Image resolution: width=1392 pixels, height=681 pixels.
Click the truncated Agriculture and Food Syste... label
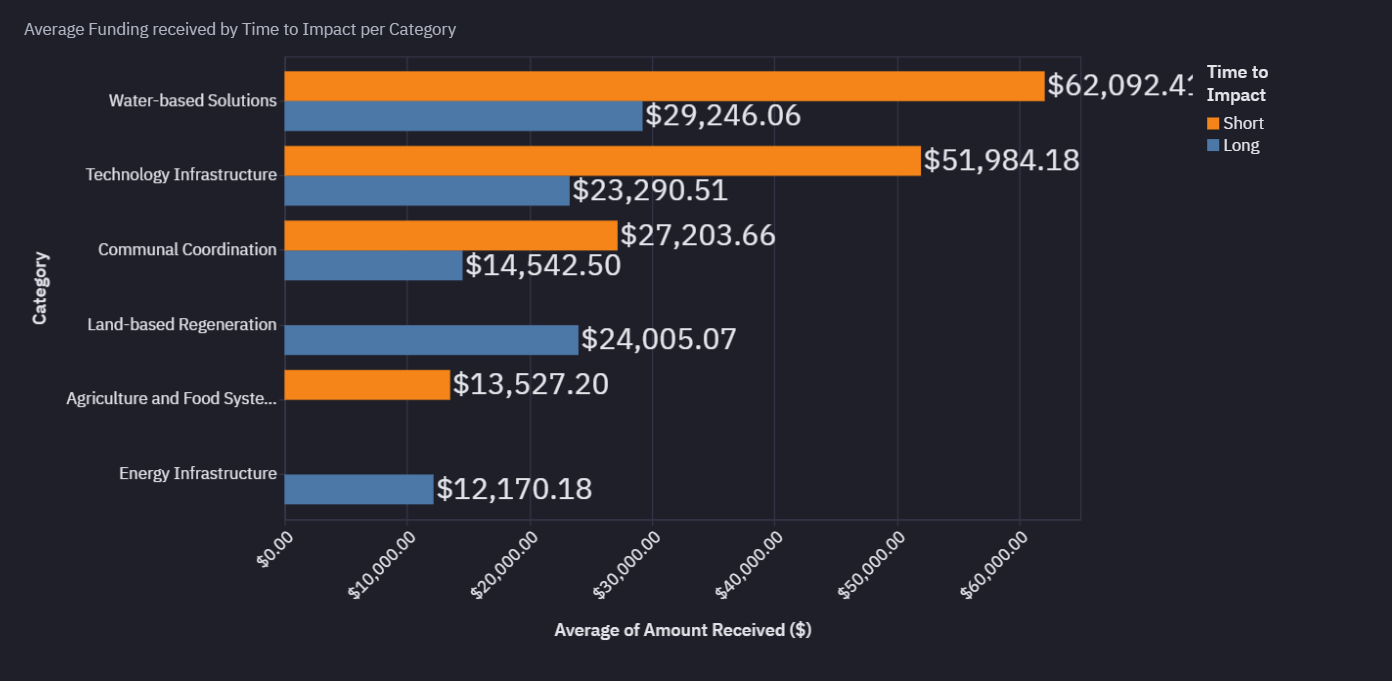(x=171, y=398)
